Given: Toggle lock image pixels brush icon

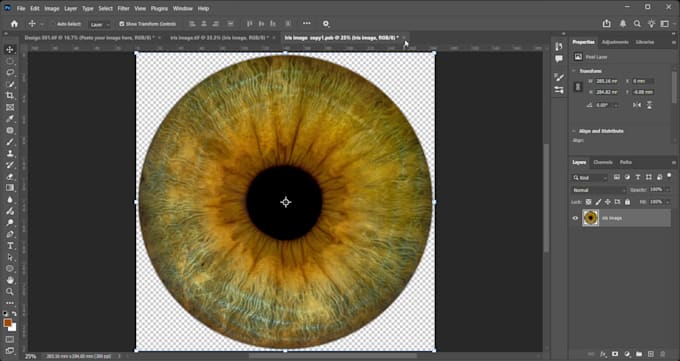Looking at the screenshot, I should 598,202.
